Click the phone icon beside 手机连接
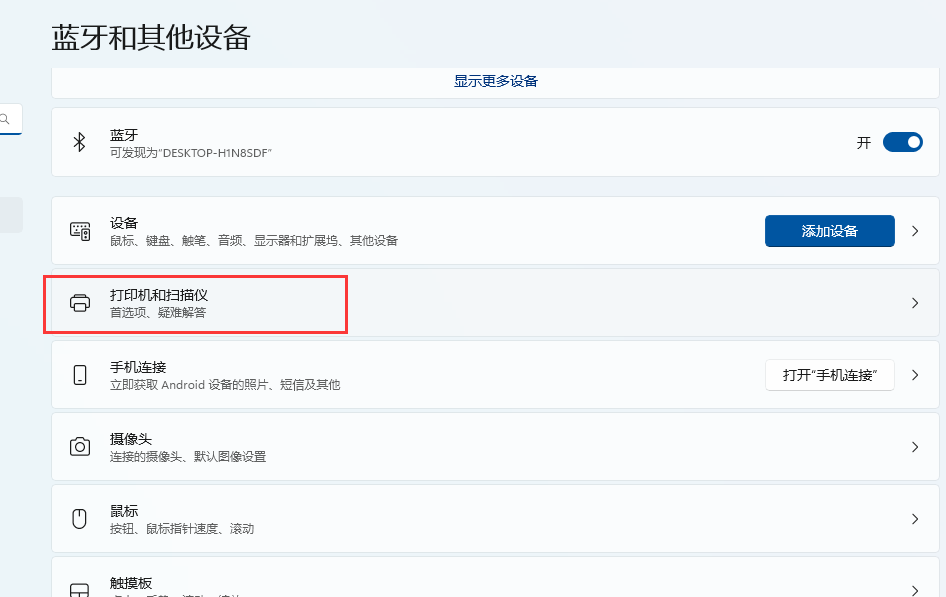 pyautogui.click(x=80, y=375)
